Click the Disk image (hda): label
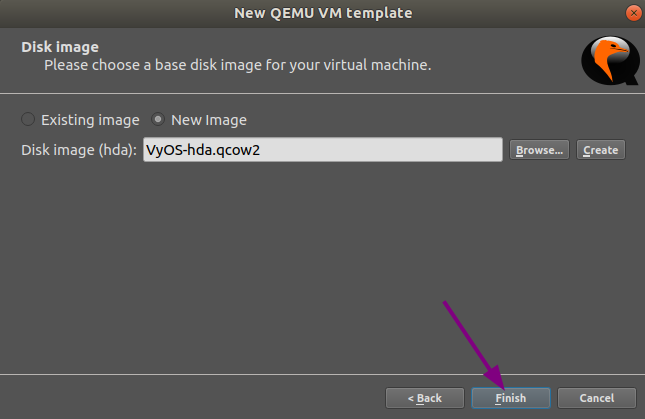This screenshot has width=645, height=419. pos(78,150)
